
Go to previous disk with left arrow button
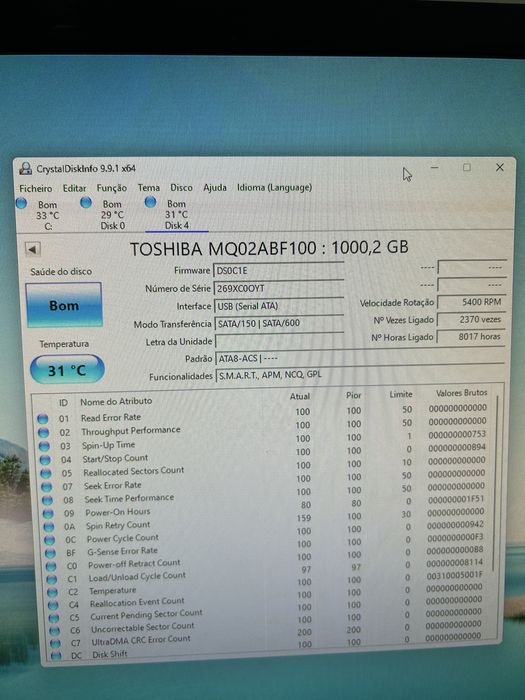[33, 249]
